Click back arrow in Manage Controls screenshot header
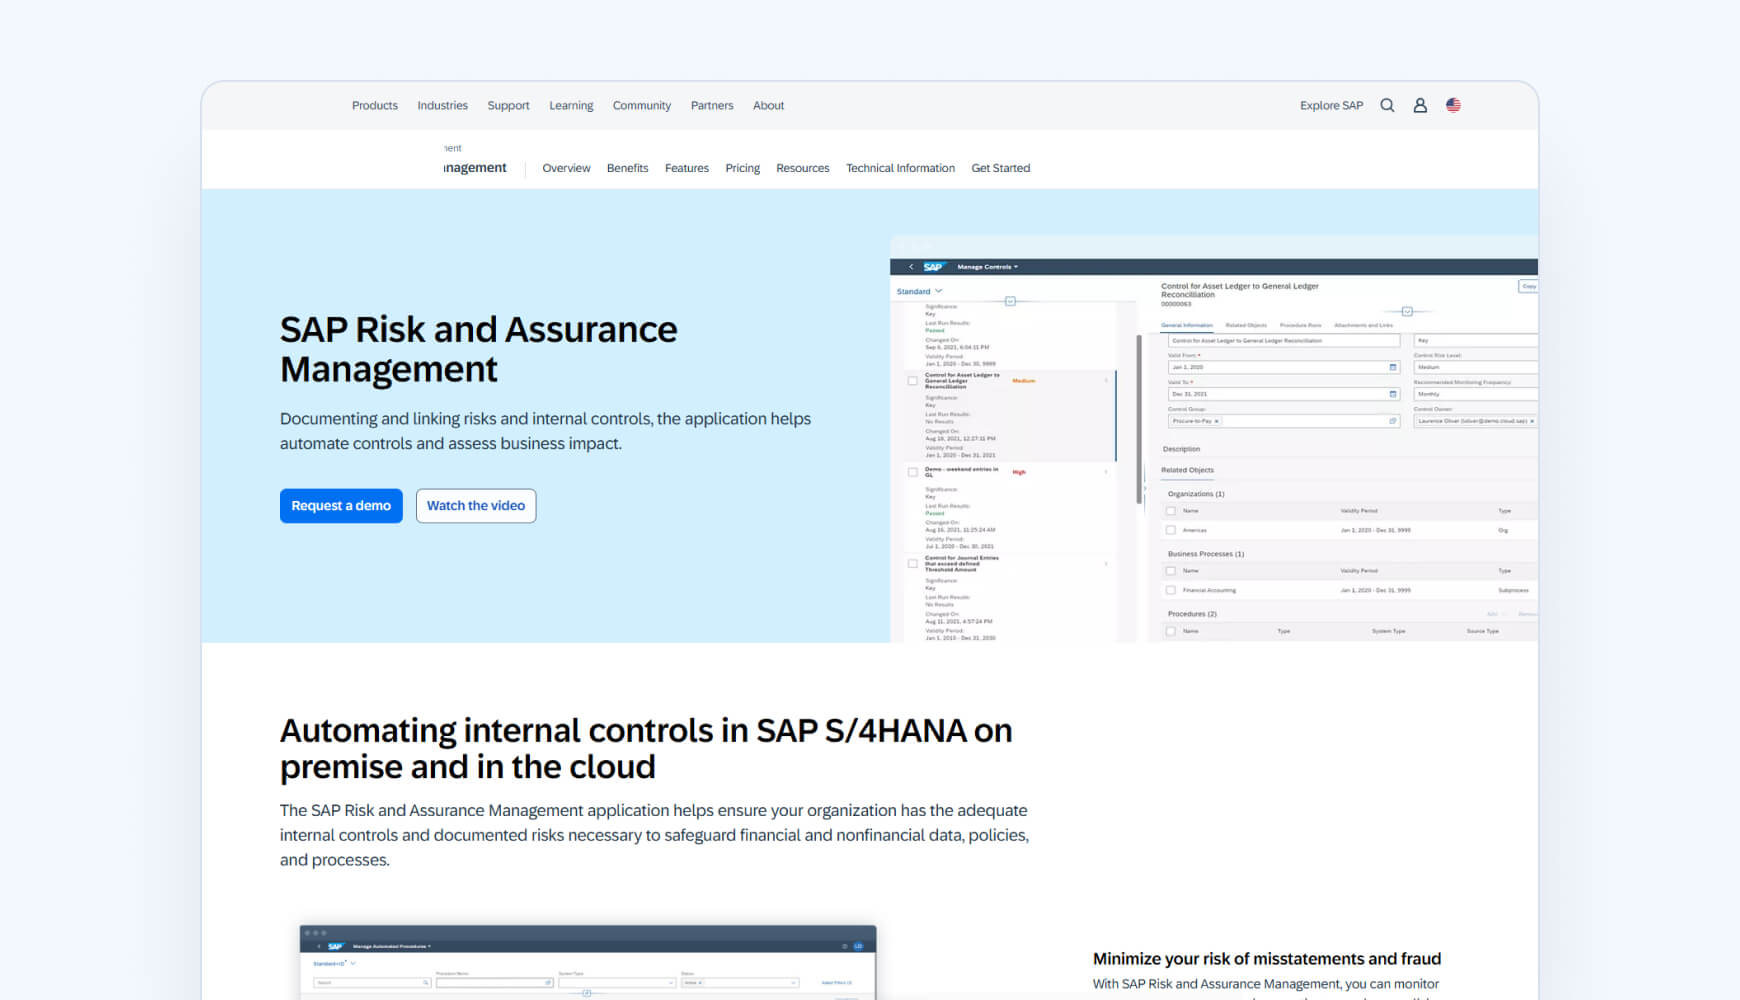 tap(911, 267)
